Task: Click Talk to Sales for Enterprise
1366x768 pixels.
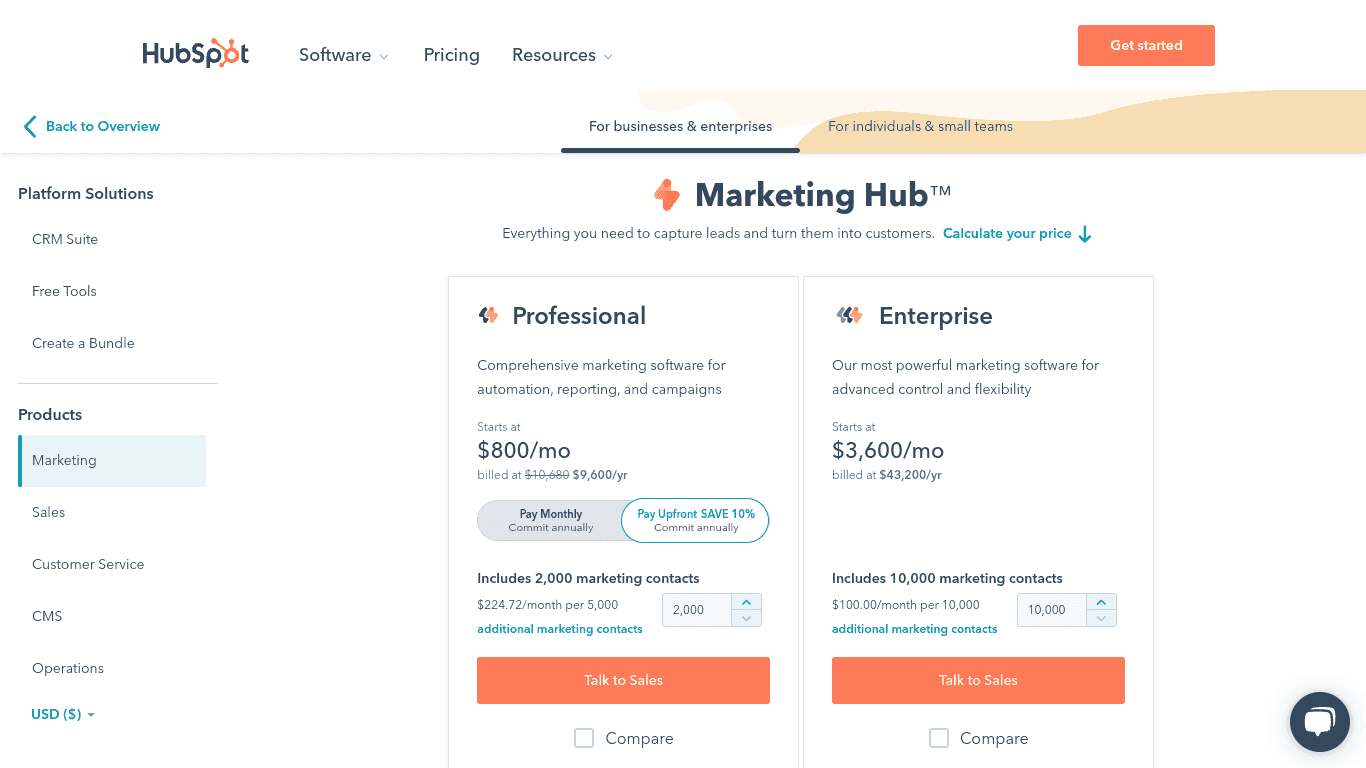Action: [x=978, y=680]
